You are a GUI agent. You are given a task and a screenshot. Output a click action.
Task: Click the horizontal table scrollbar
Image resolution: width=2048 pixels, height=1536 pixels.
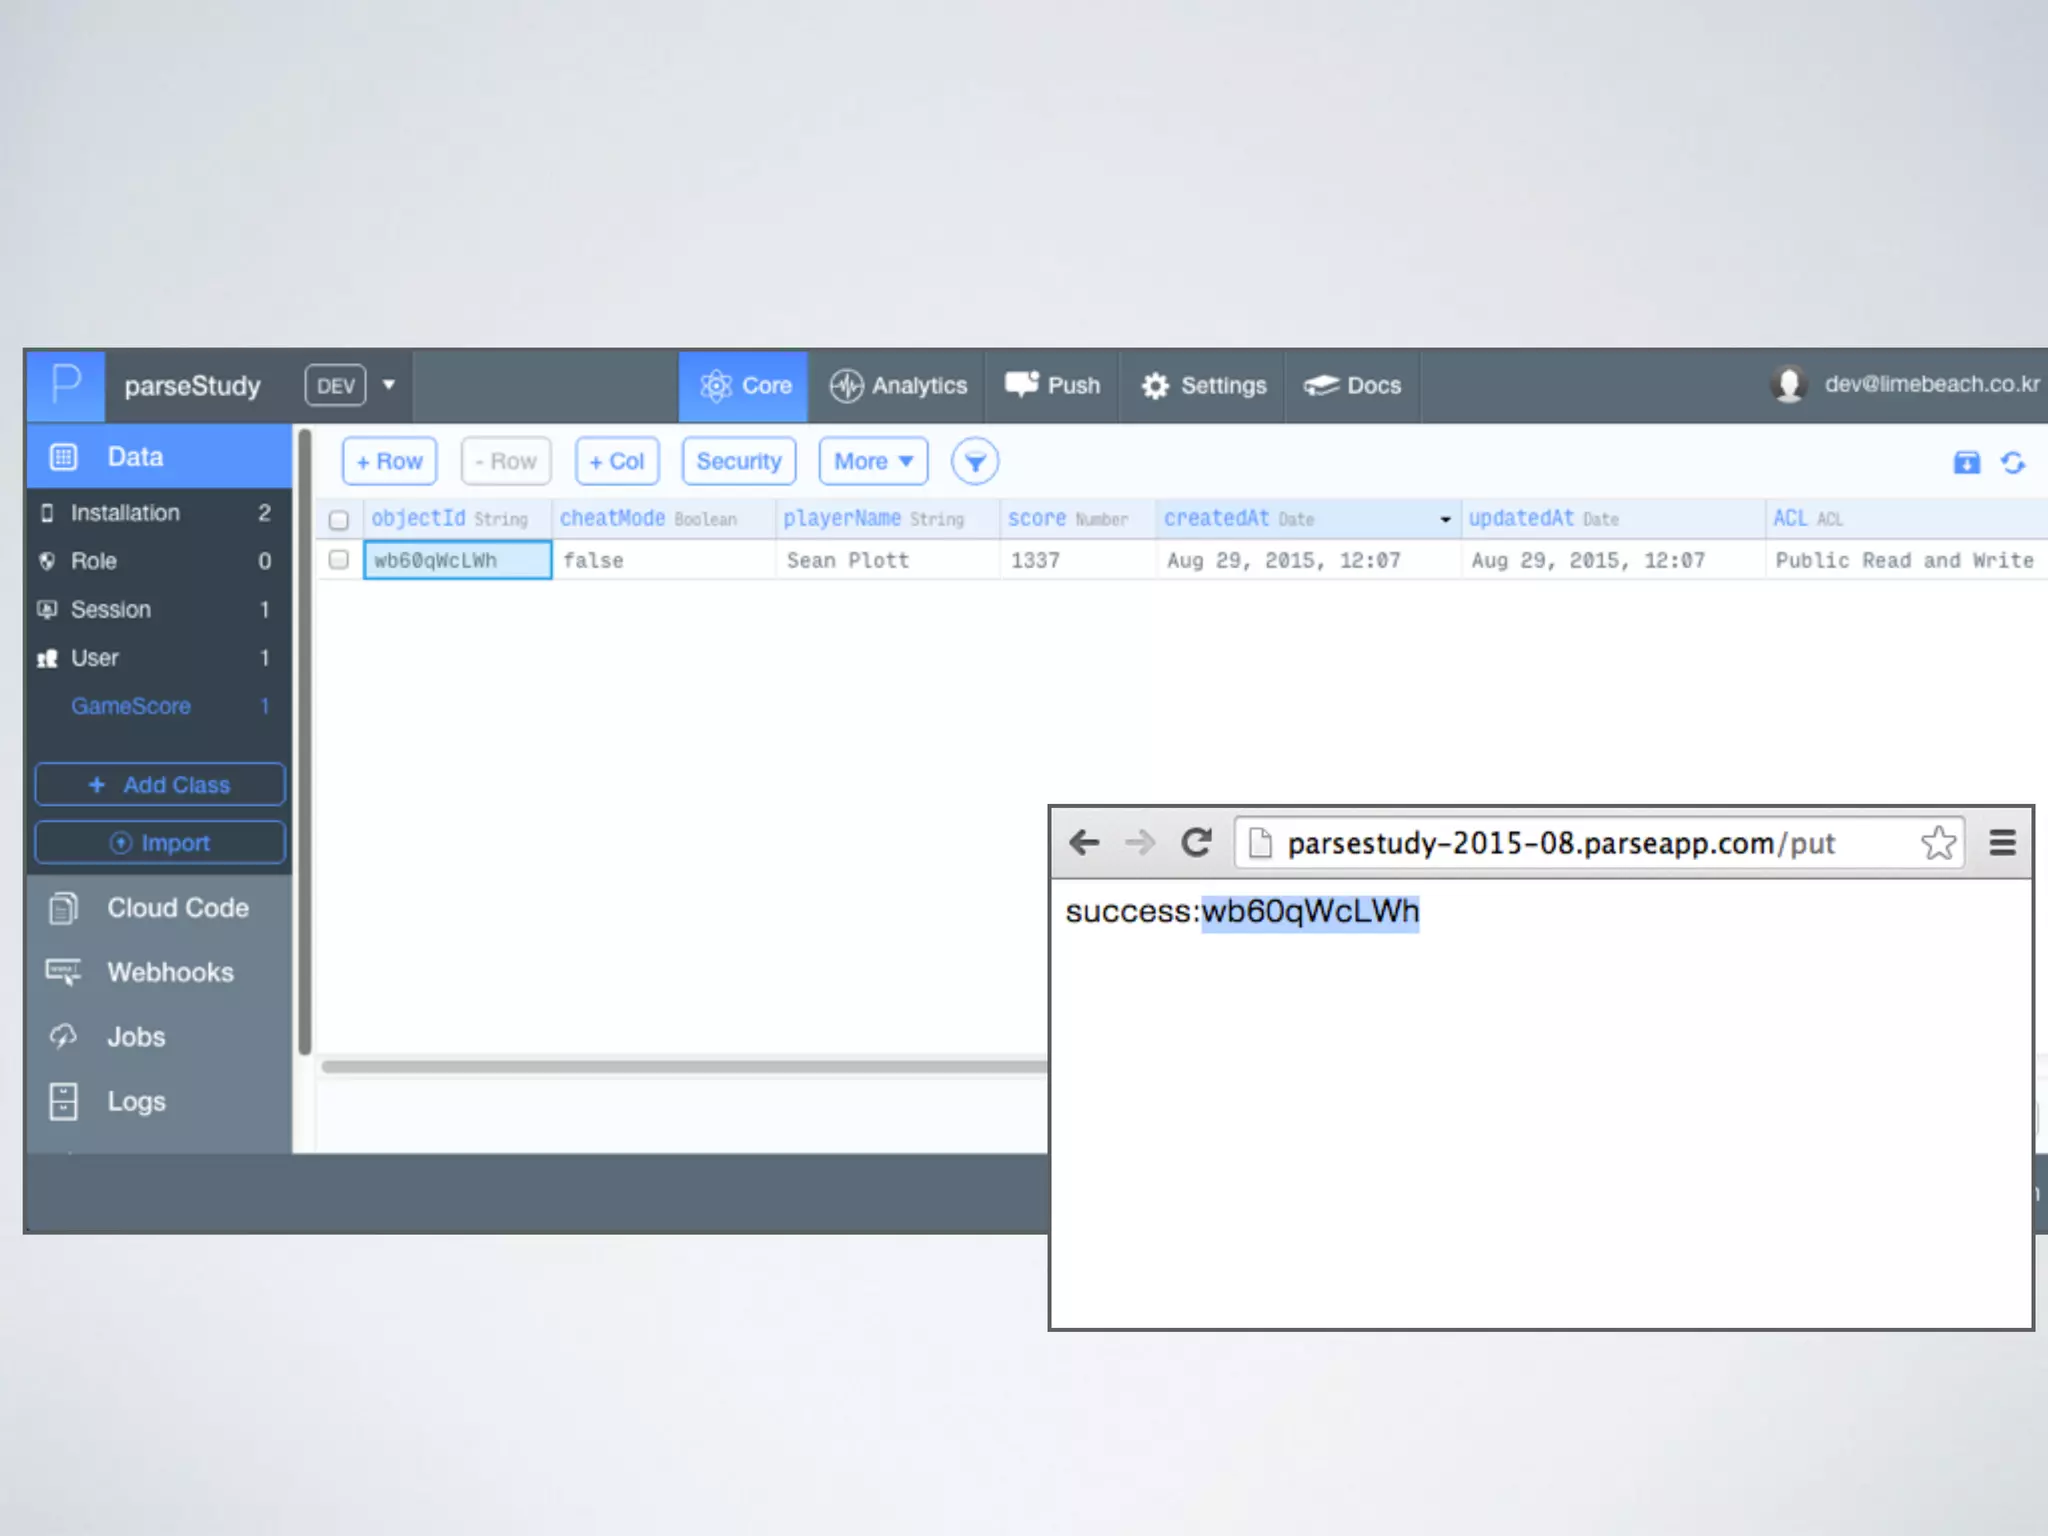pos(680,1066)
